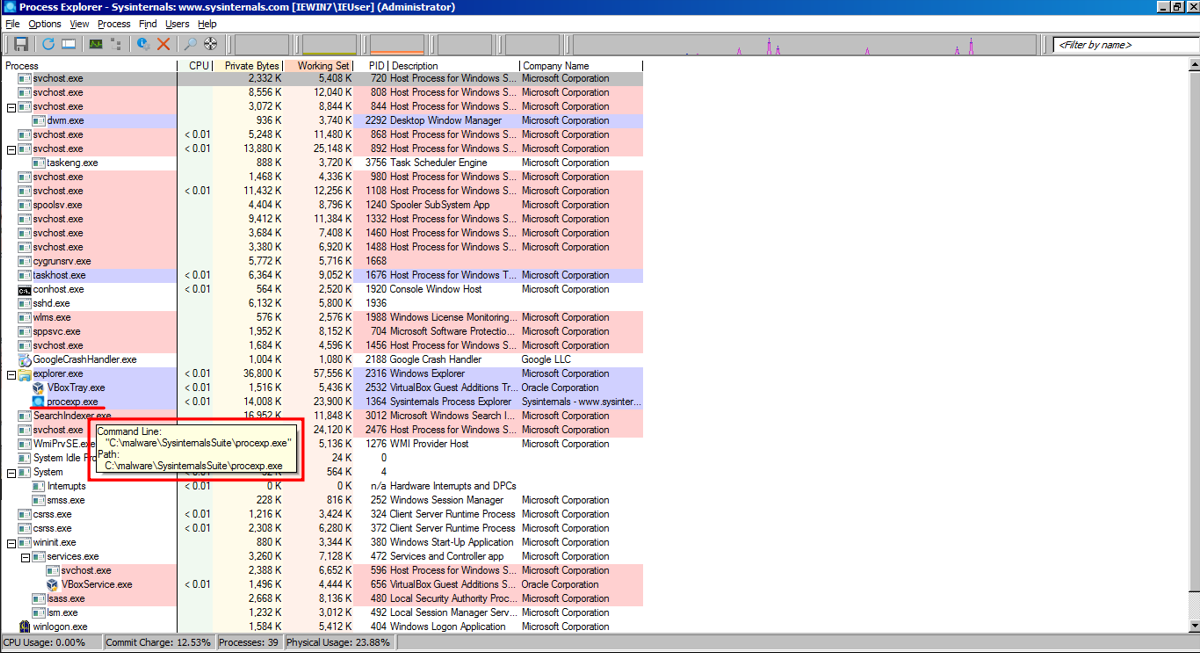
Task: Click the explorer.exe folder icon
Action: [25, 373]
